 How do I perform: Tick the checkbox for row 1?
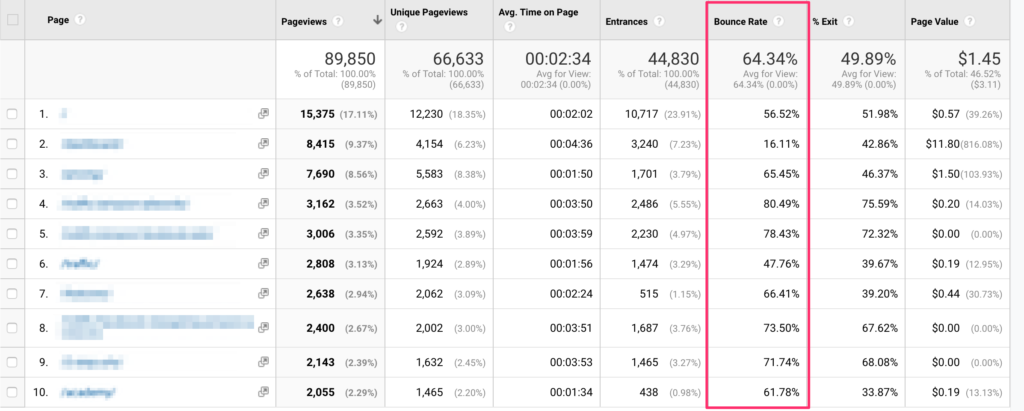(x=12, y=114)
